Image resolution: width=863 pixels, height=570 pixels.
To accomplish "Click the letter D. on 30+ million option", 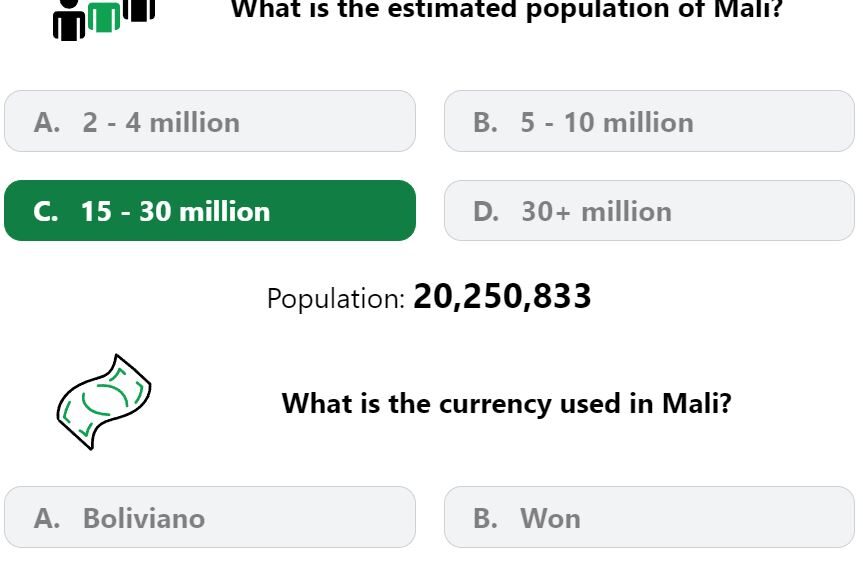I will tap(486, 212).
